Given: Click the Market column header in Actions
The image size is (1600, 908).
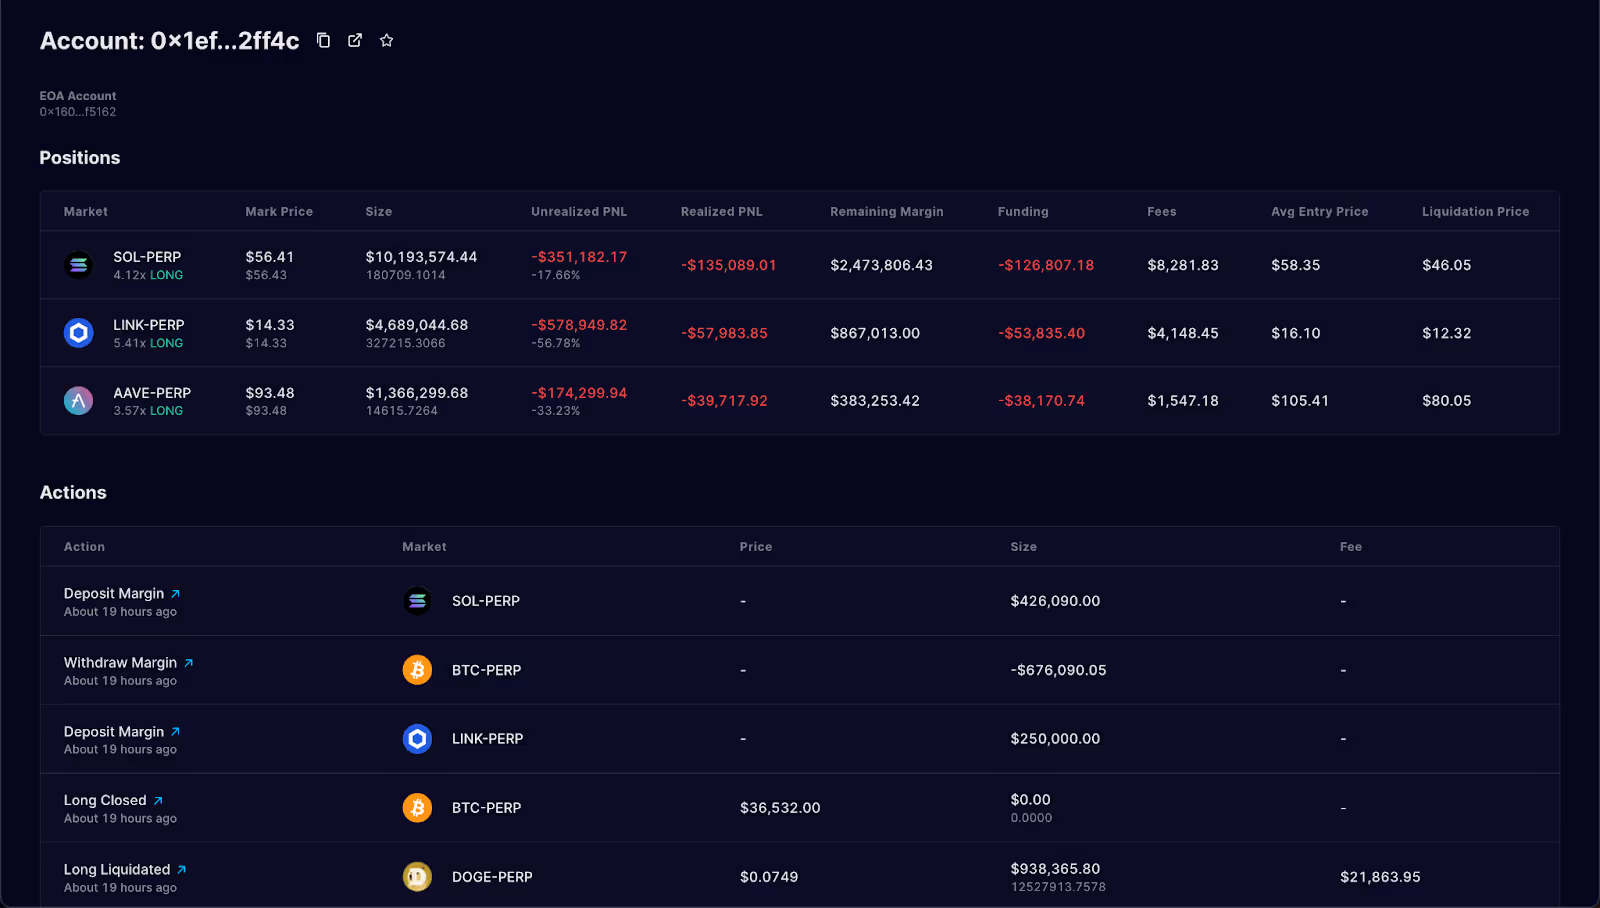Looking at the screenshot, I should tap(424, 546).
